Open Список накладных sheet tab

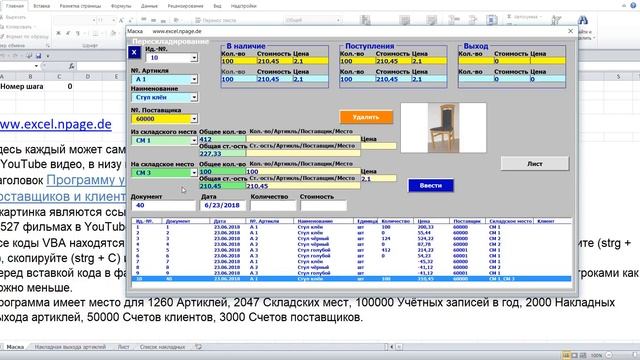pos(162,347)
